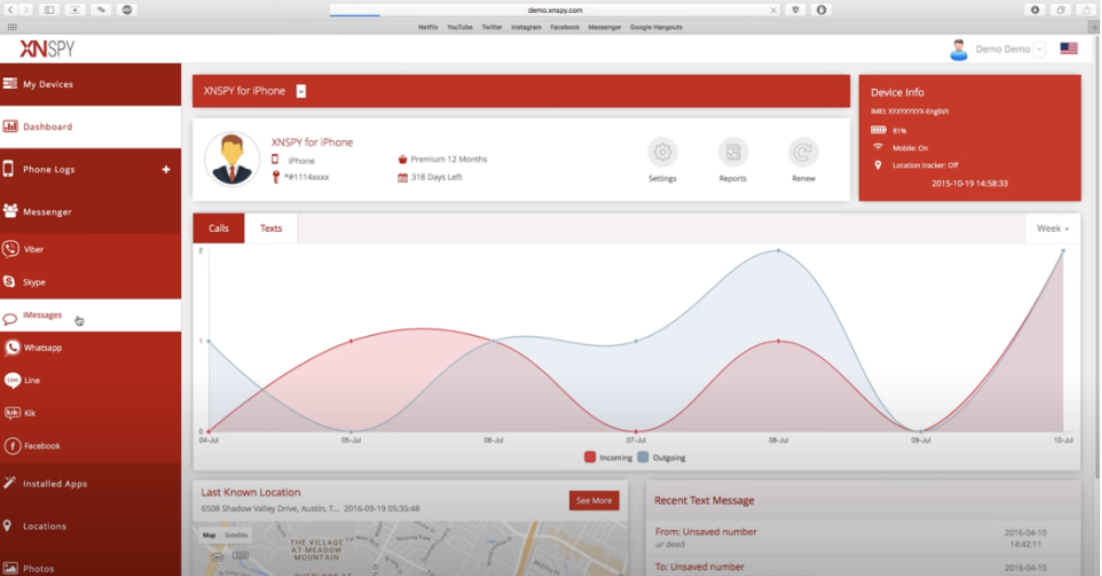Viewport: 1102px width, 576px height.
Task: Open Netflix bookmark
Action: [x=427, y=27]
